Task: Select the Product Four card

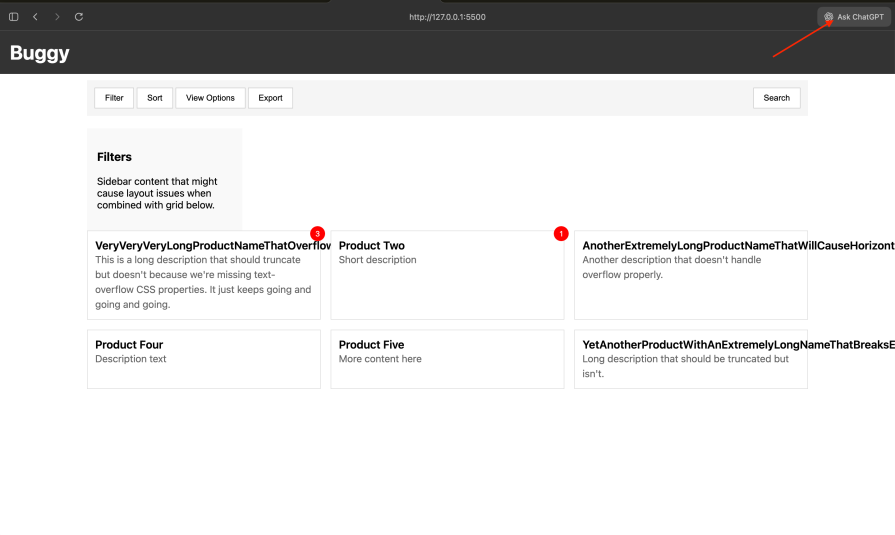Action: tap(204, 359)
